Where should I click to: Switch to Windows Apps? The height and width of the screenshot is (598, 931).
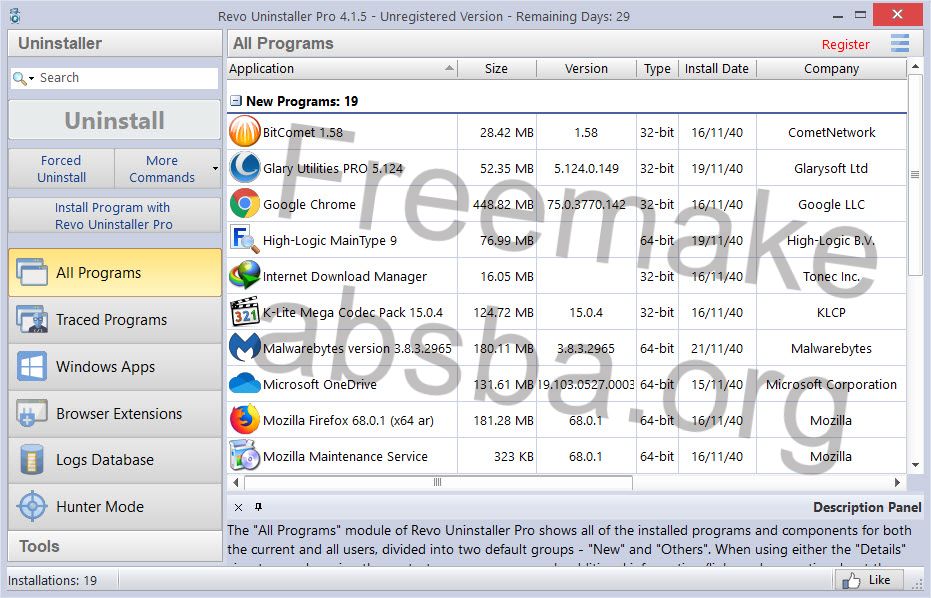coord(115,366)
